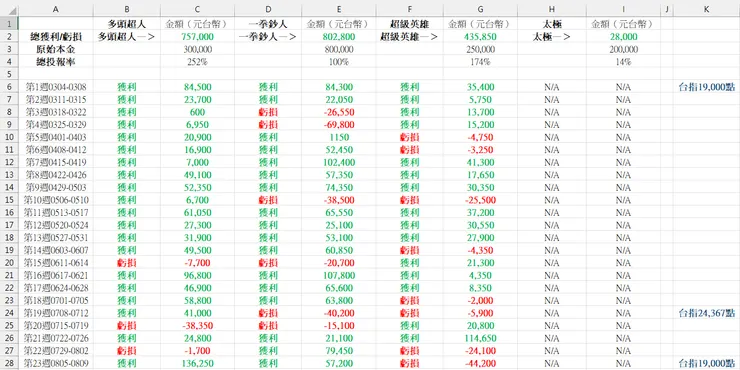740x370 pixels.
Task: Select week cell 第15週0611-0614
Action: (x=56, y=262)
